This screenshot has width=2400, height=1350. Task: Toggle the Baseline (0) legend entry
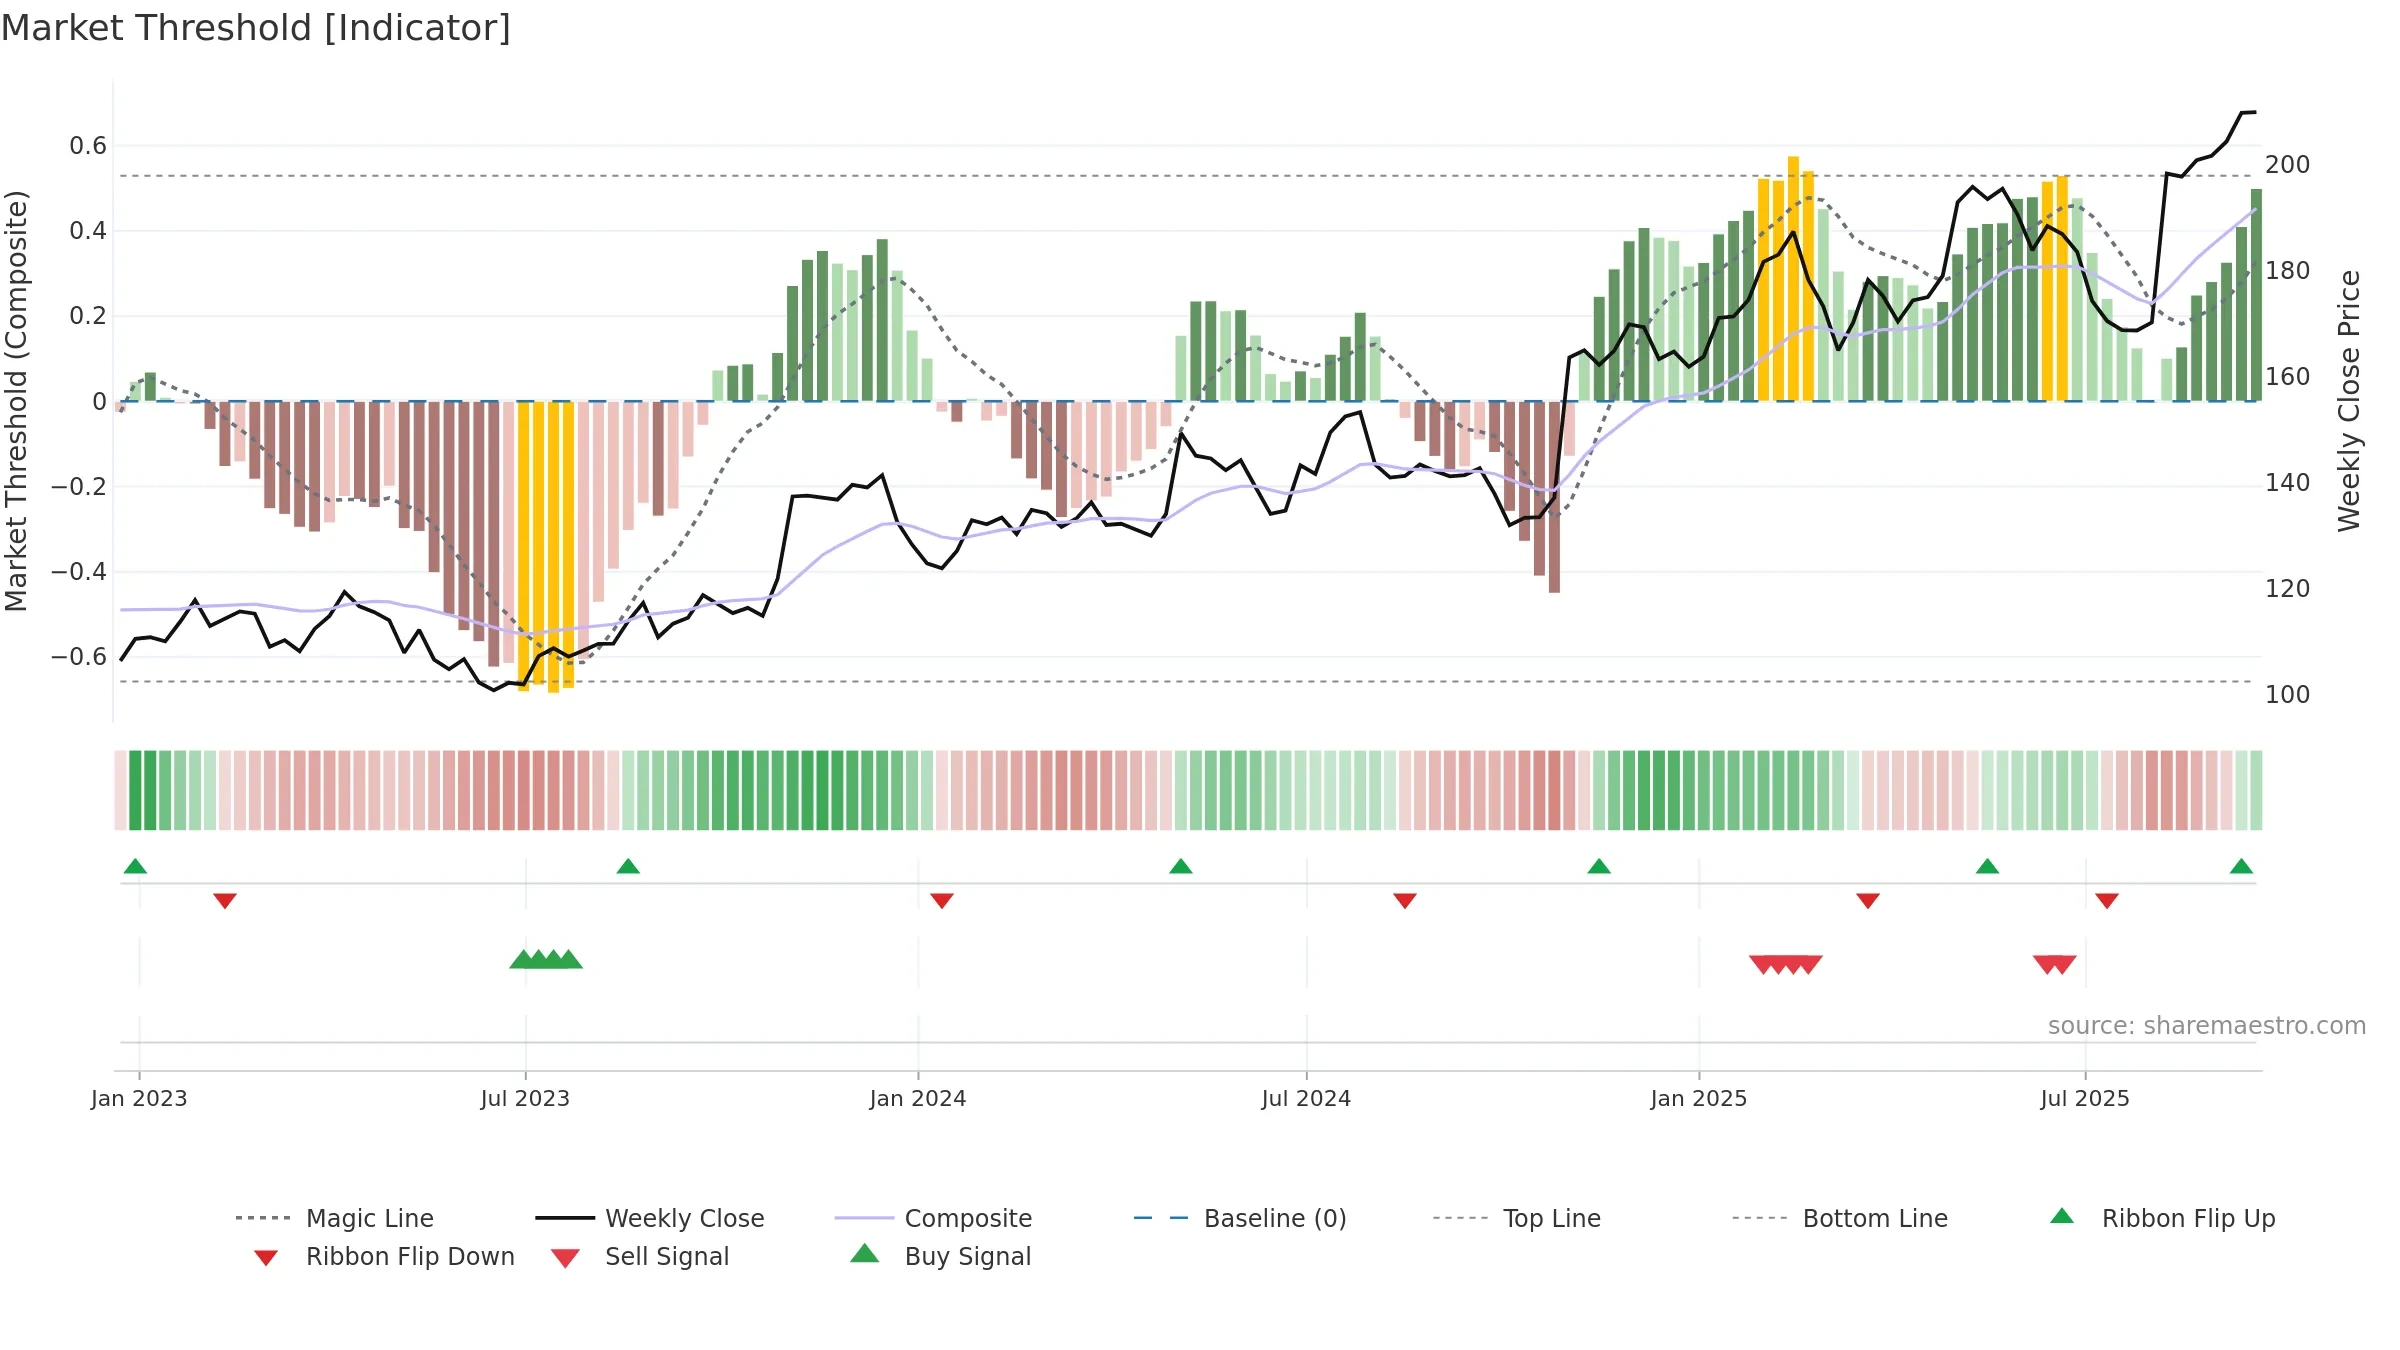(x=1240, y=1218)
